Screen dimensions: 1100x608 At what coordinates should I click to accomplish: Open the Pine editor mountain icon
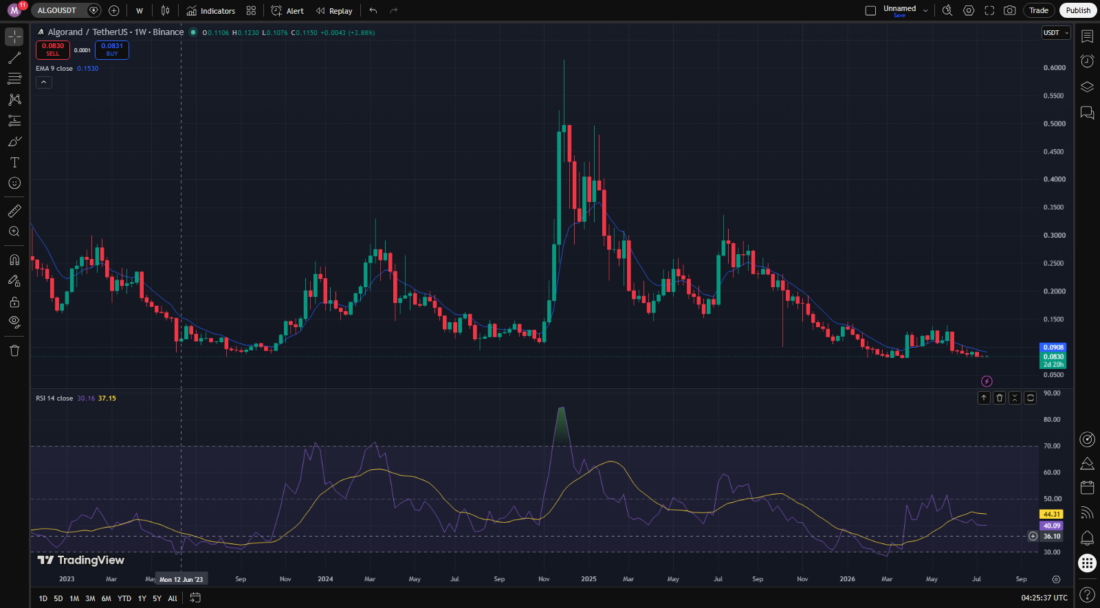[1087, 464]
